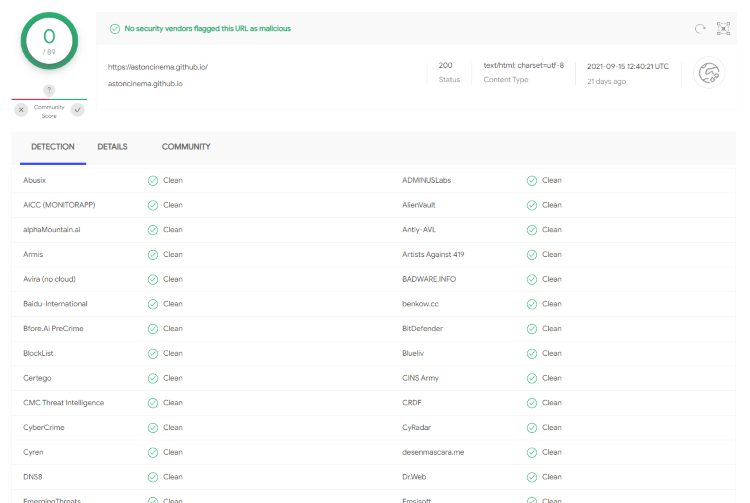Click the Clean check icon for AlienVault

(532, 205)
